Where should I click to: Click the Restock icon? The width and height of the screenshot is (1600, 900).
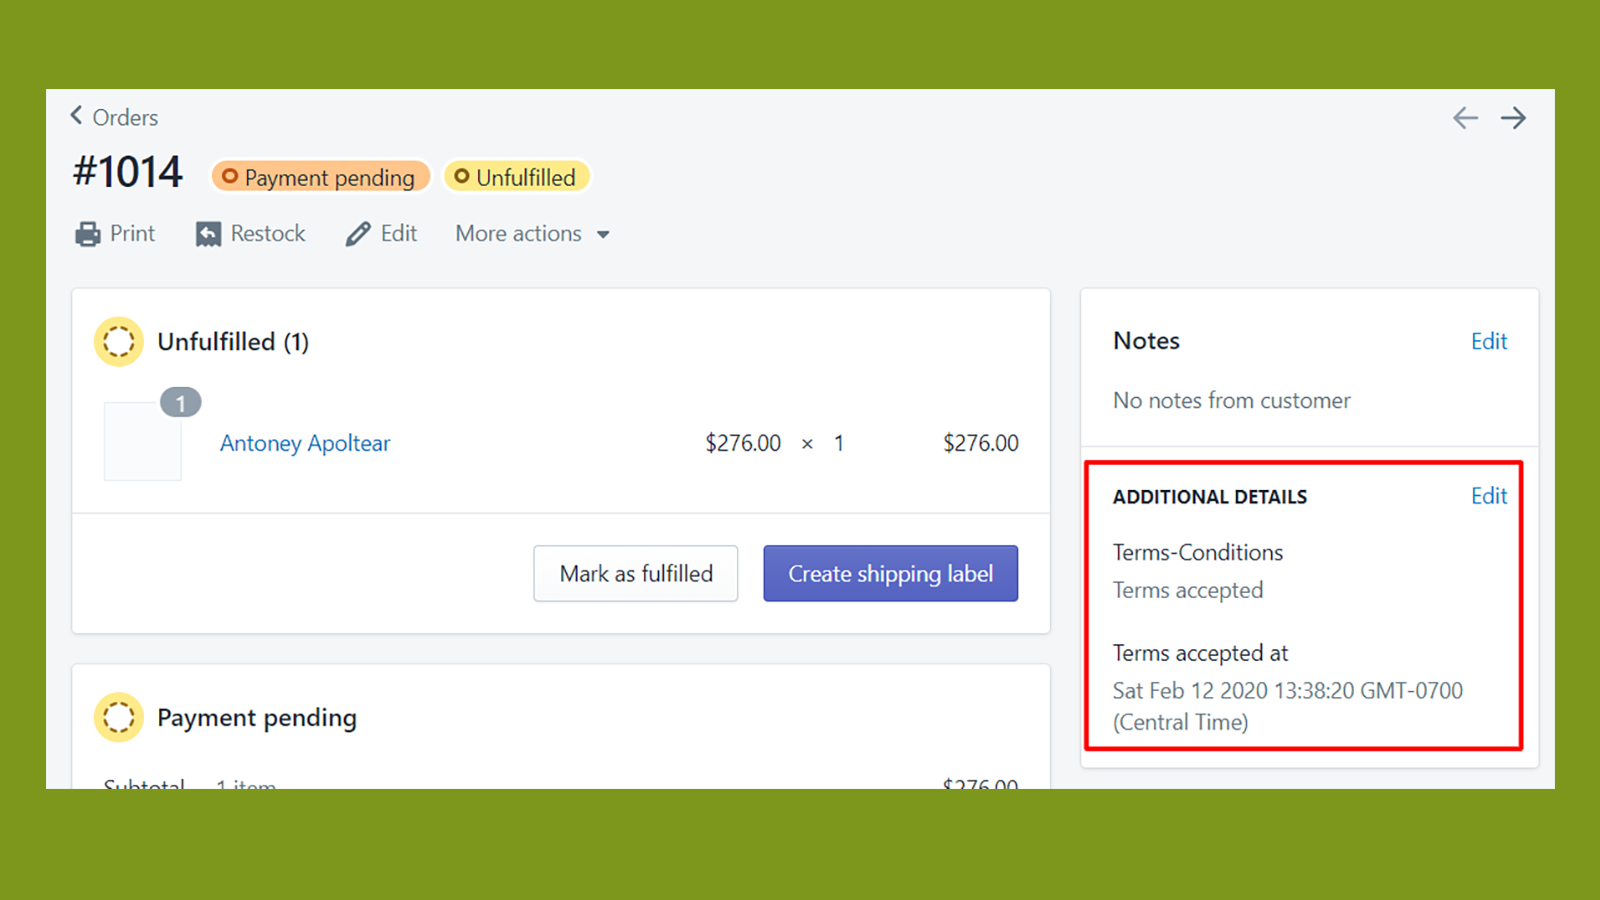(x=208, y=234)
